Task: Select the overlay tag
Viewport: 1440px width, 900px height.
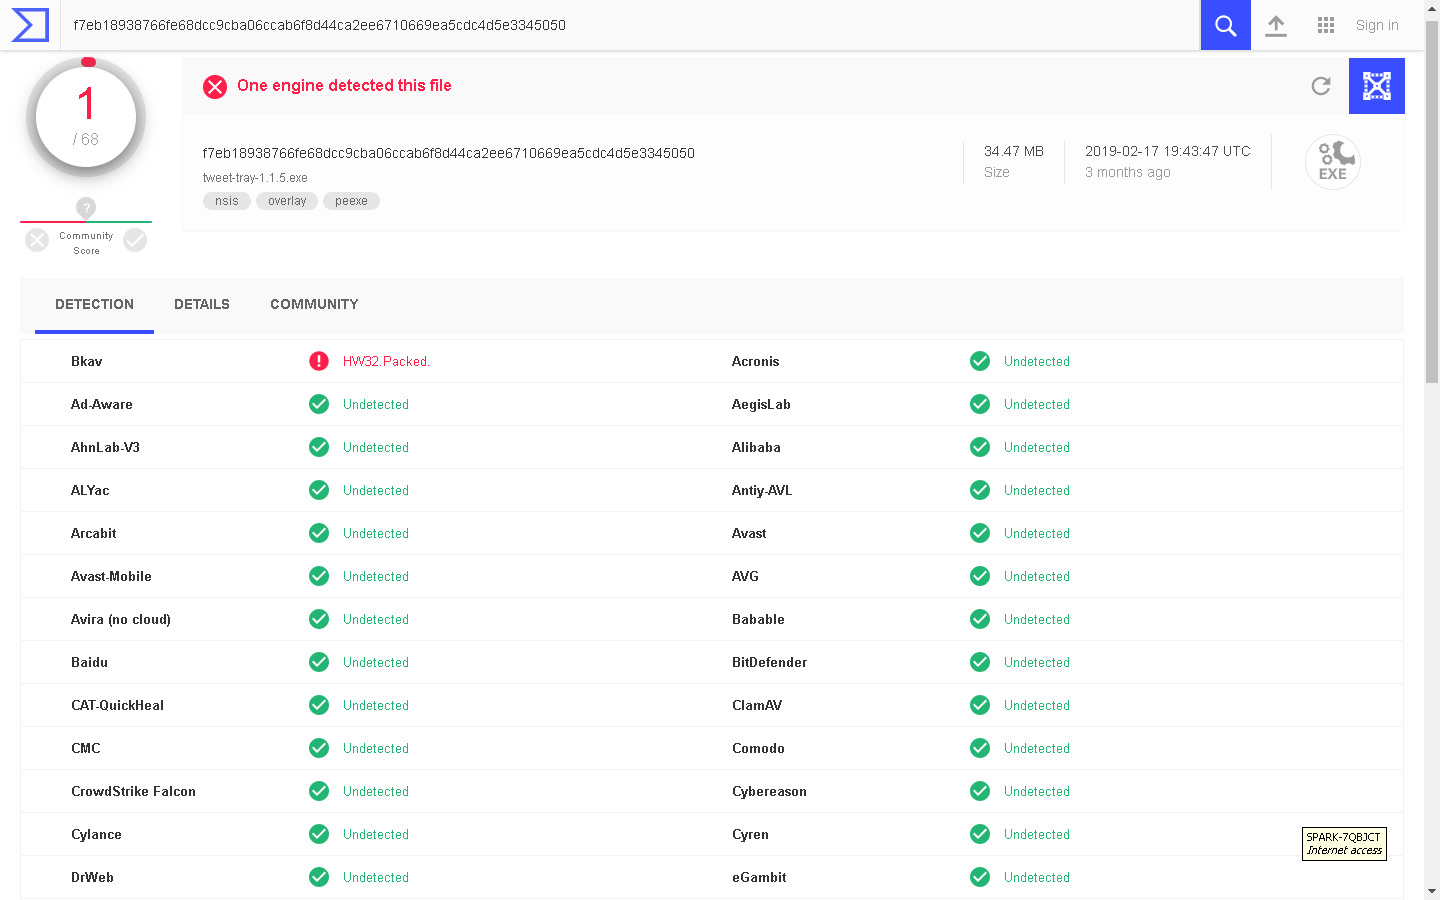Action: [287, 201]
